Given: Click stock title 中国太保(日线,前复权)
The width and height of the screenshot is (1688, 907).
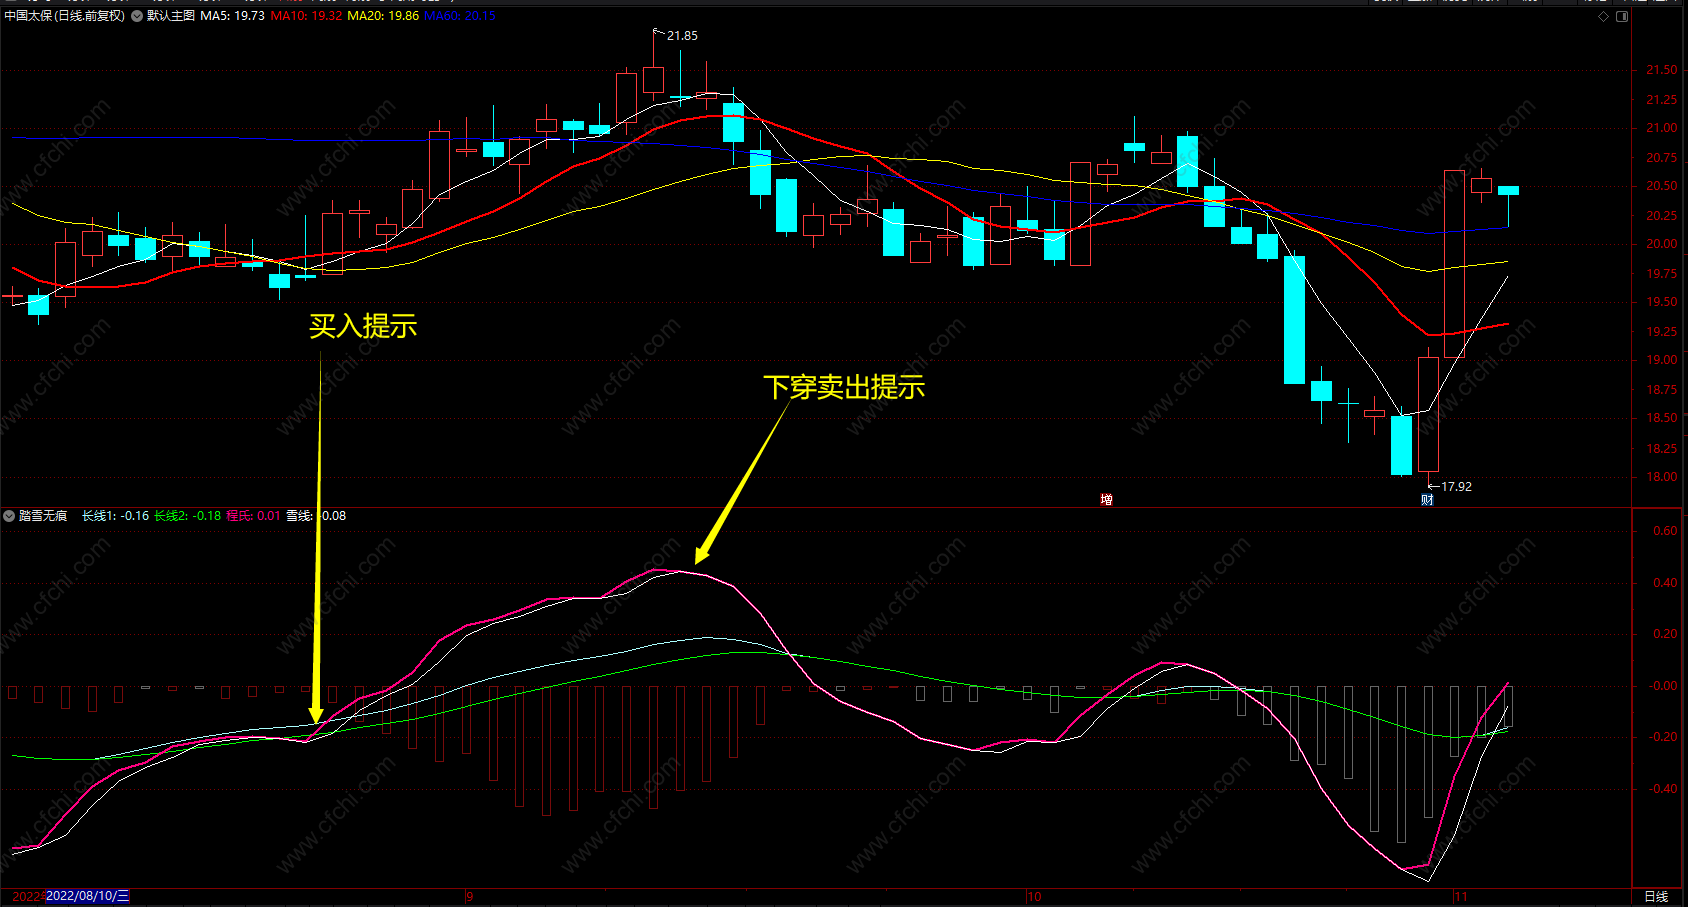Looking at the screenshot, I should click(x=65, y=16).
